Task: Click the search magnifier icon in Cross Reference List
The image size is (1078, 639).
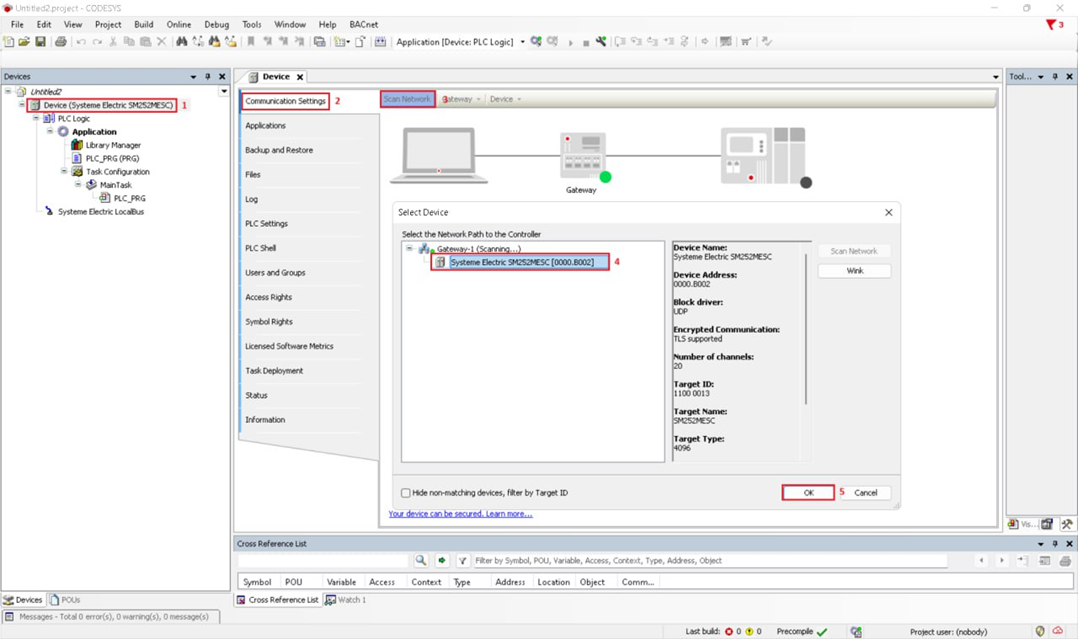Action: point(421,561)
